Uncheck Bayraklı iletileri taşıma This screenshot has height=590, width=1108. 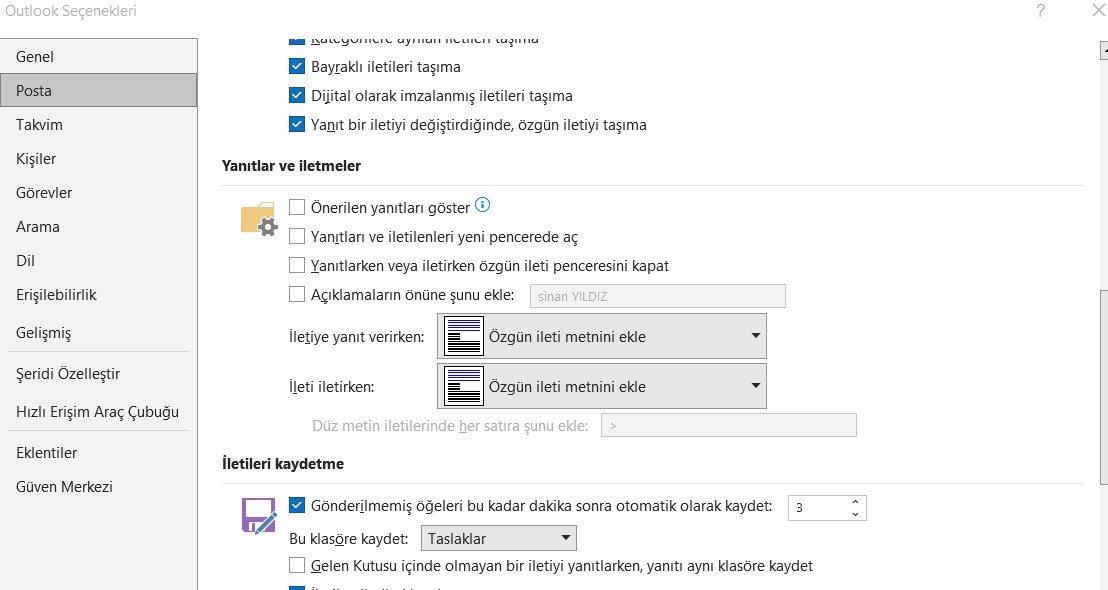click(297, 67)
